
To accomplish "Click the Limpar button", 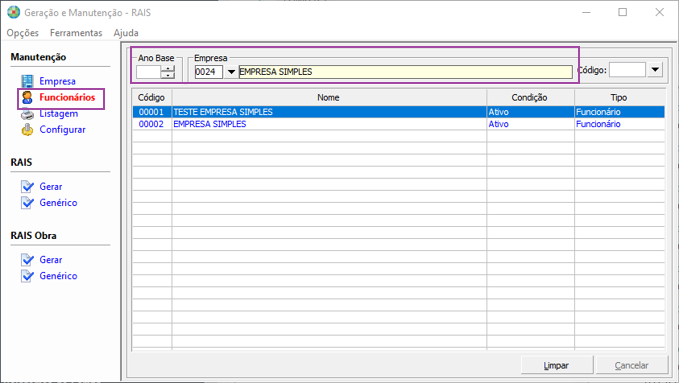I will click(557, 365).
